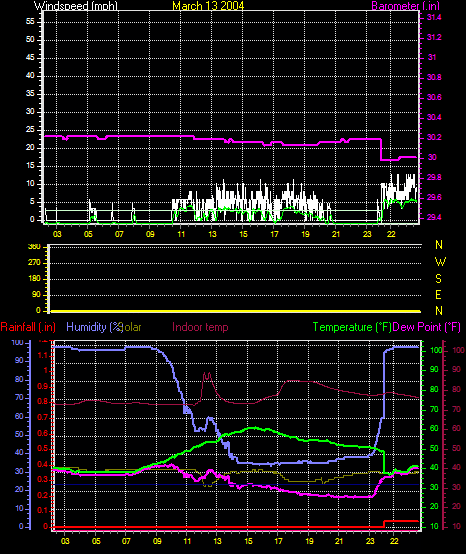
Task: Click the March 13 2004 date title
Action: (208, 6)
